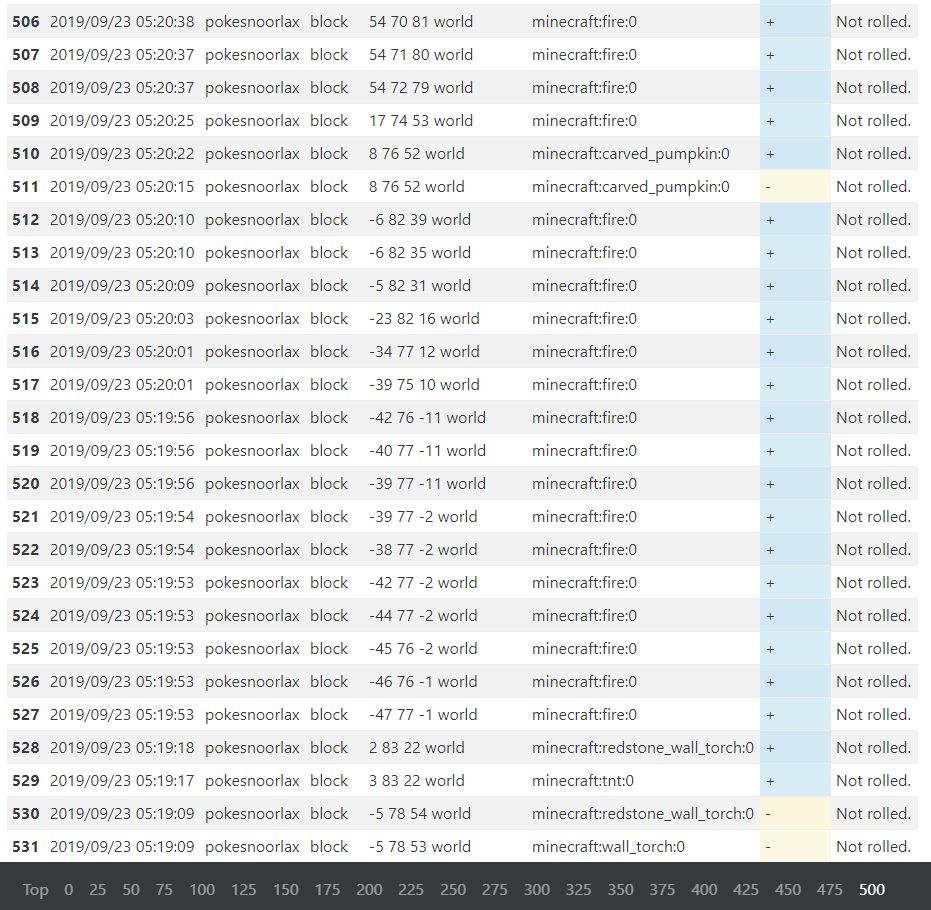Open page offset 100
The image size is (931, 910).
coord(202,889)
